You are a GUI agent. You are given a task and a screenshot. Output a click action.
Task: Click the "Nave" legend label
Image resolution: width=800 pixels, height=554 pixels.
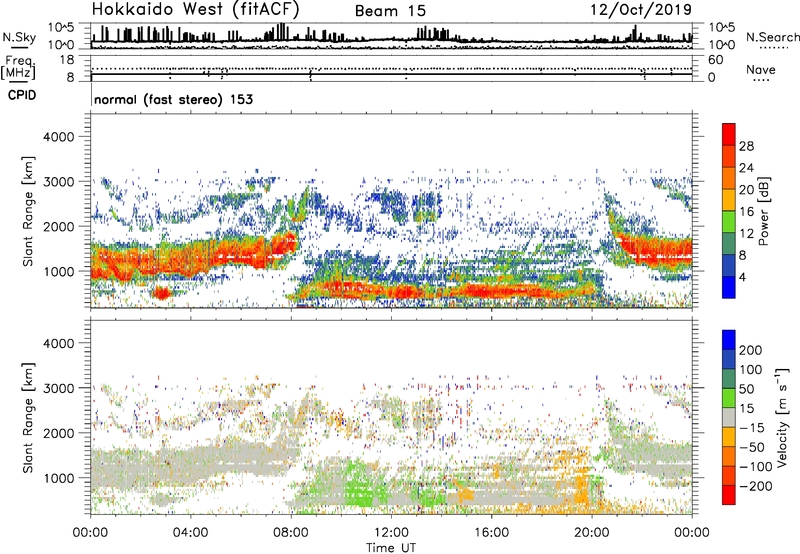coord(760,69)
